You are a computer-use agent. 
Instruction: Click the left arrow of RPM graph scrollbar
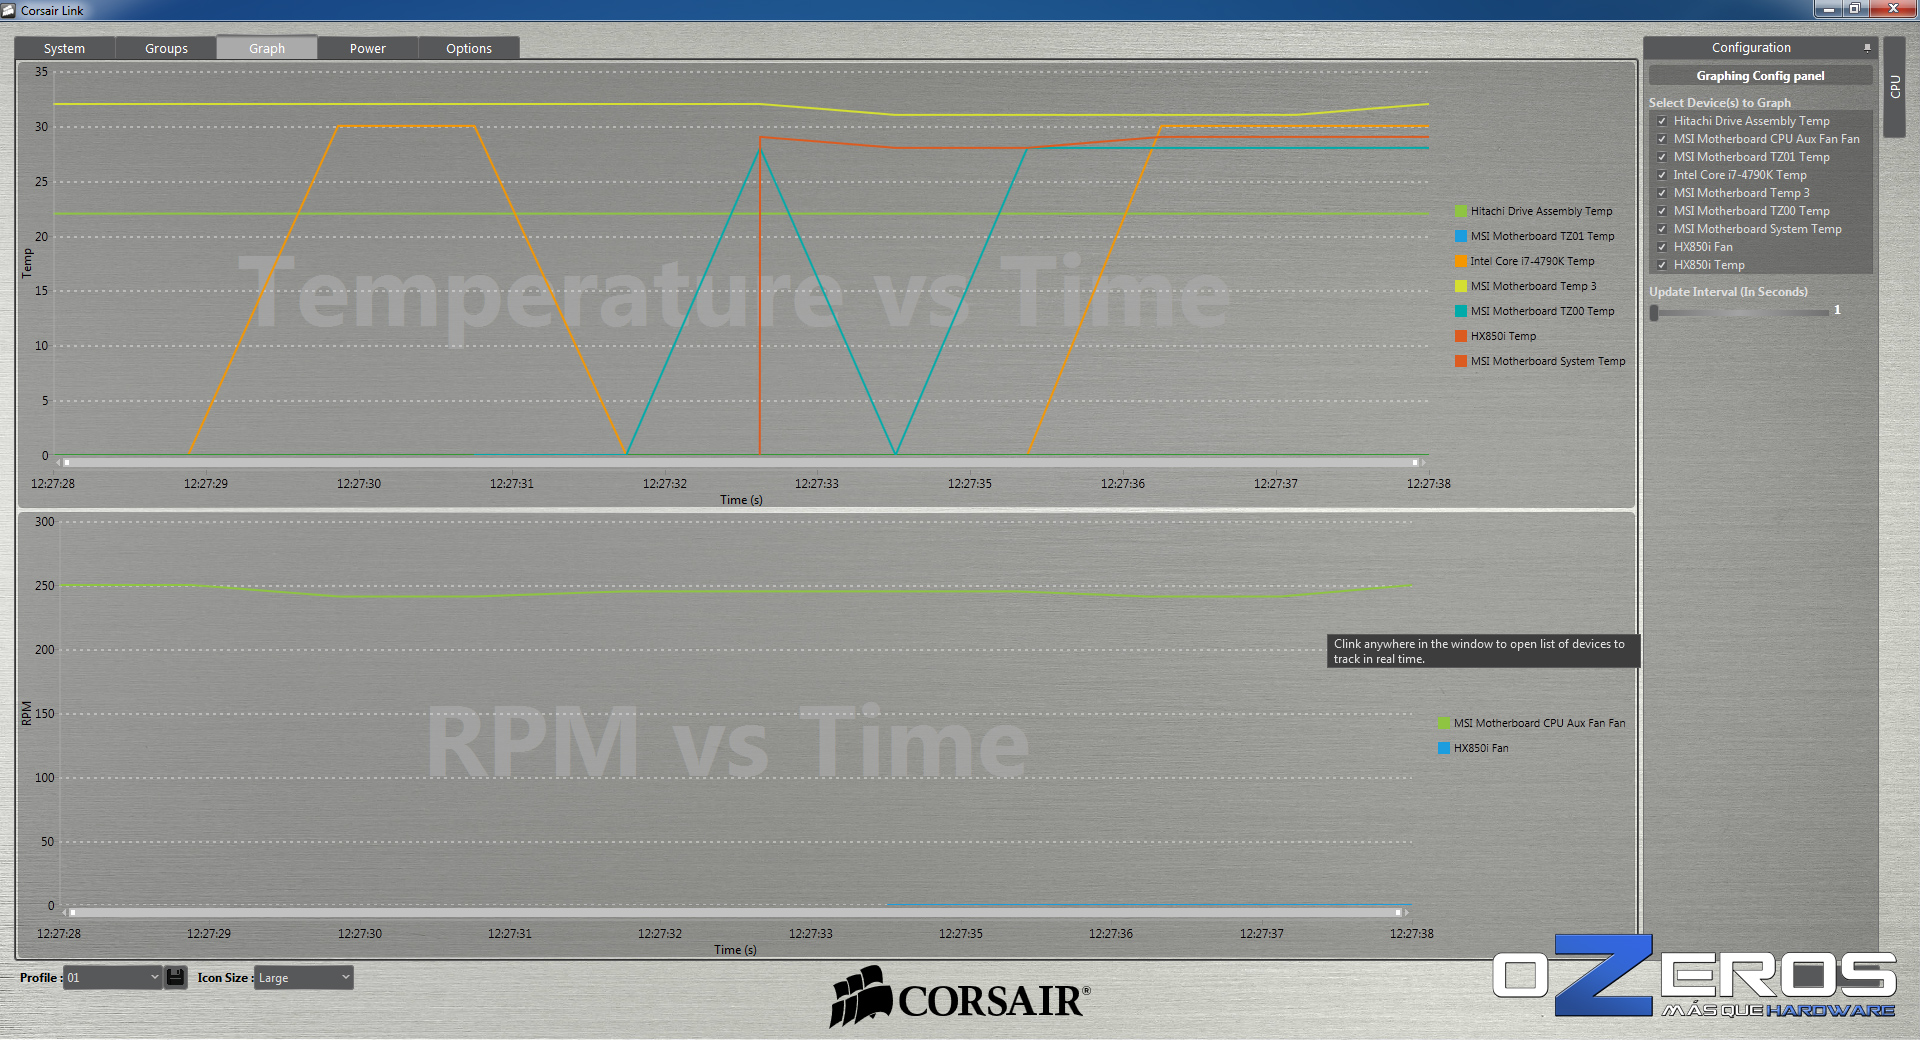[x=65, y=912]
